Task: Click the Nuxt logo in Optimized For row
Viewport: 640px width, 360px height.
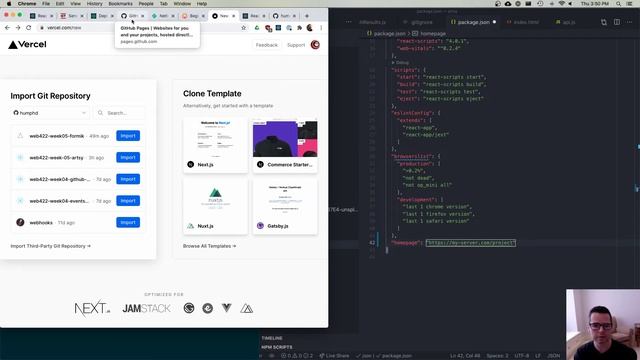Action: point(247,309)
